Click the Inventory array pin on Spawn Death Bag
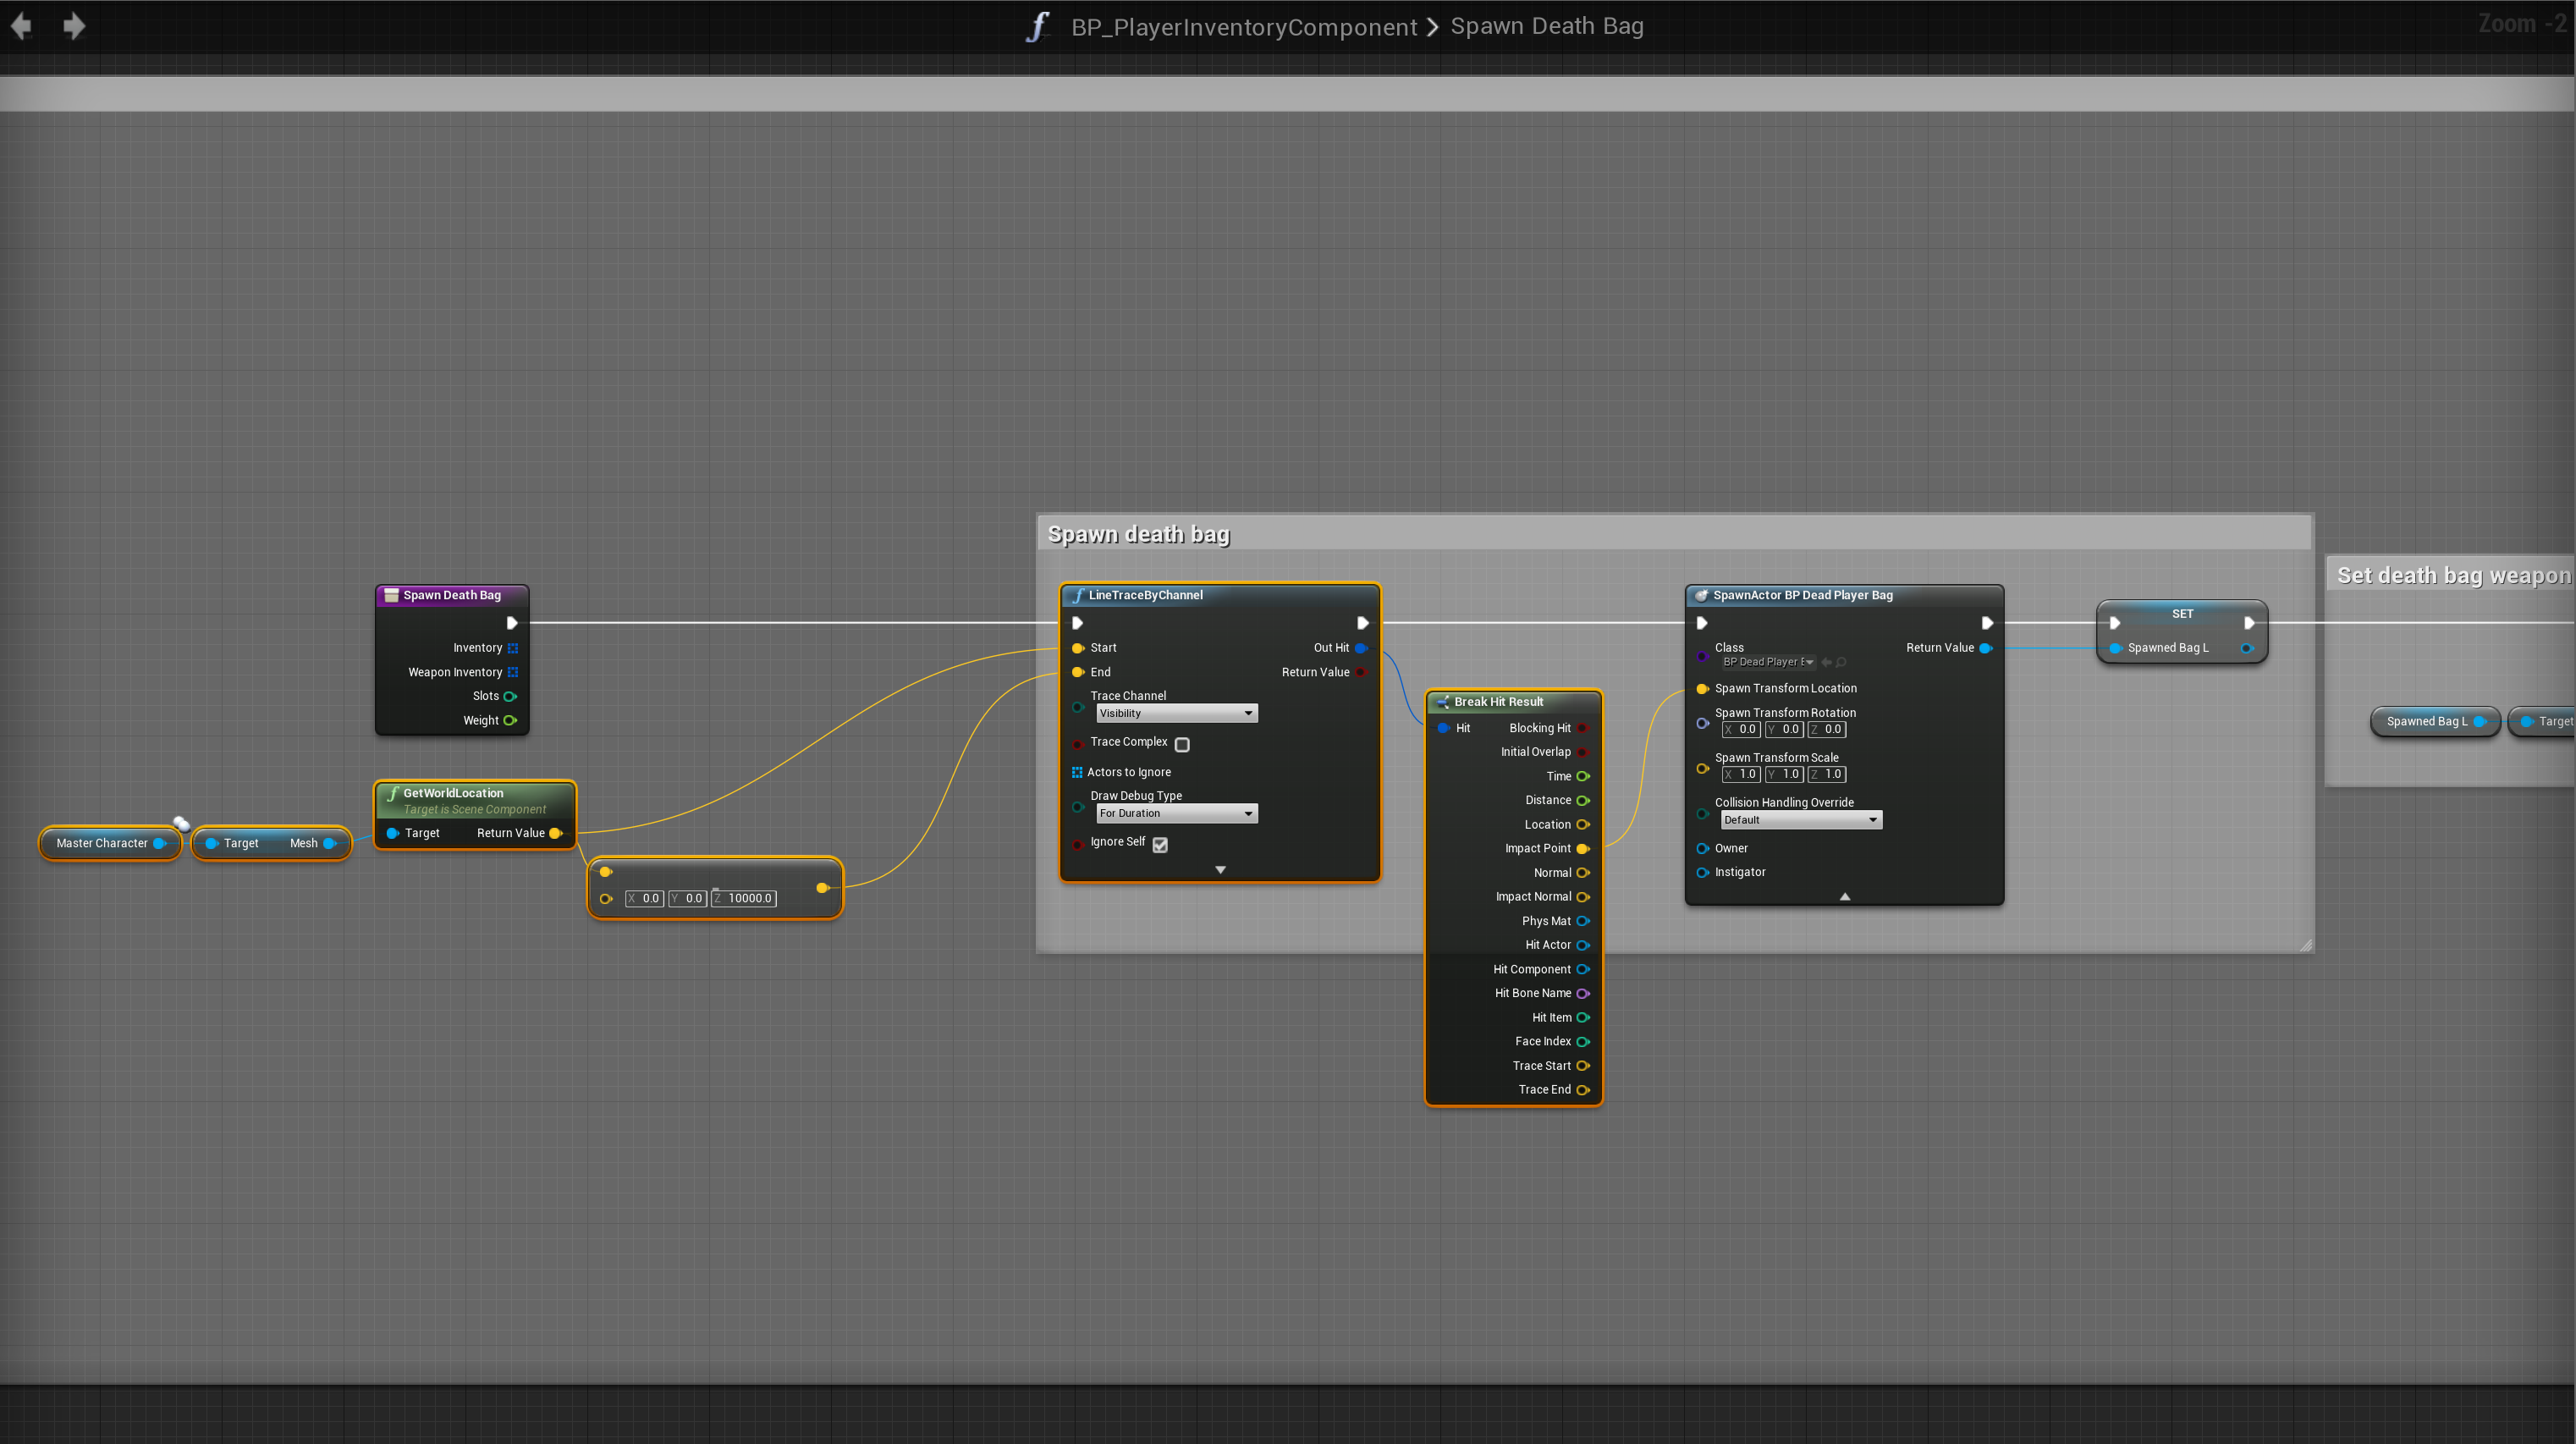The image size is (2576, 1444). click(x=513, y=648)
